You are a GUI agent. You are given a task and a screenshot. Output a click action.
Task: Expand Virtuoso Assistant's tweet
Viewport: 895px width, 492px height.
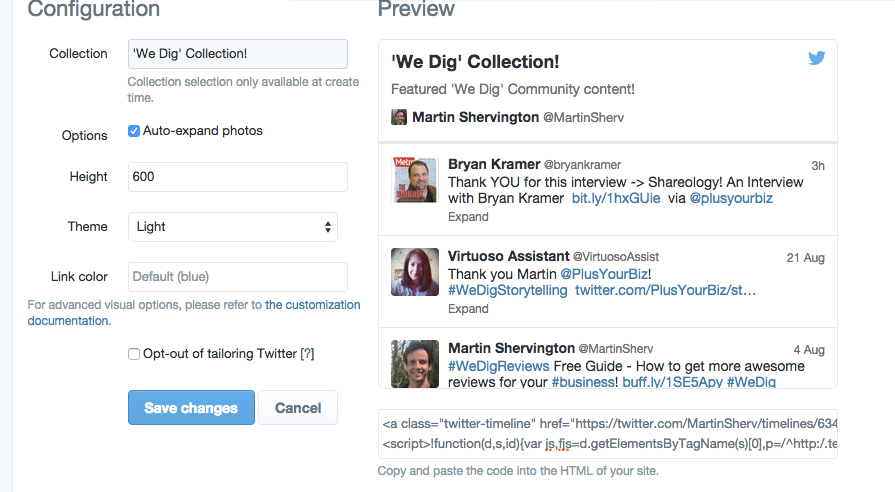click(468, 309)
